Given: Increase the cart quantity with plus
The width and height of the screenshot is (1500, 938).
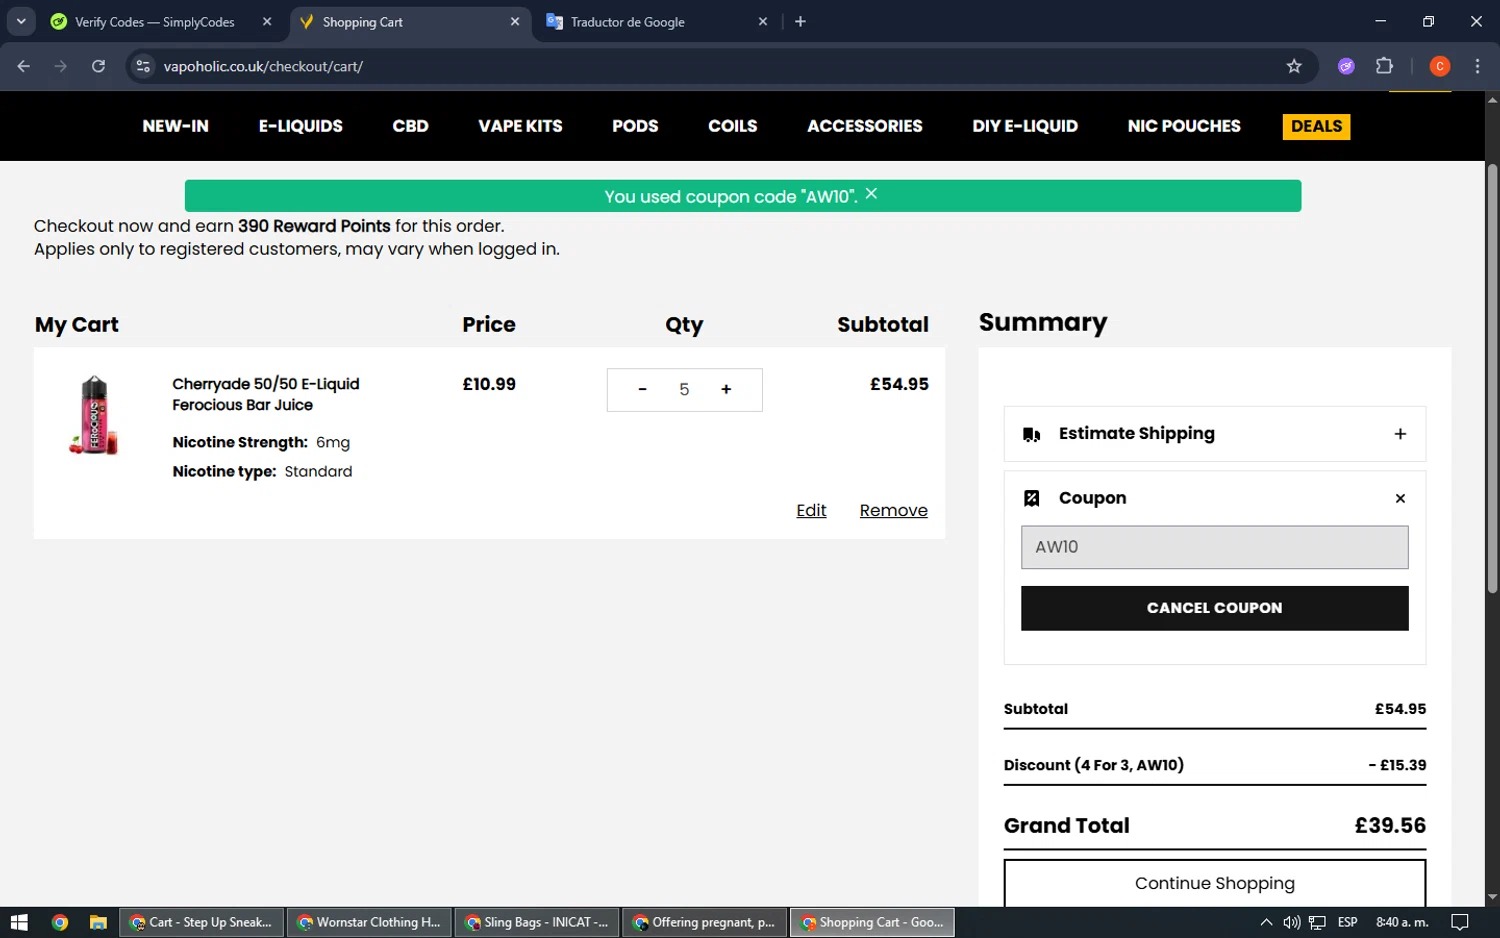Looking at the screenshot, I should point(726,390).
